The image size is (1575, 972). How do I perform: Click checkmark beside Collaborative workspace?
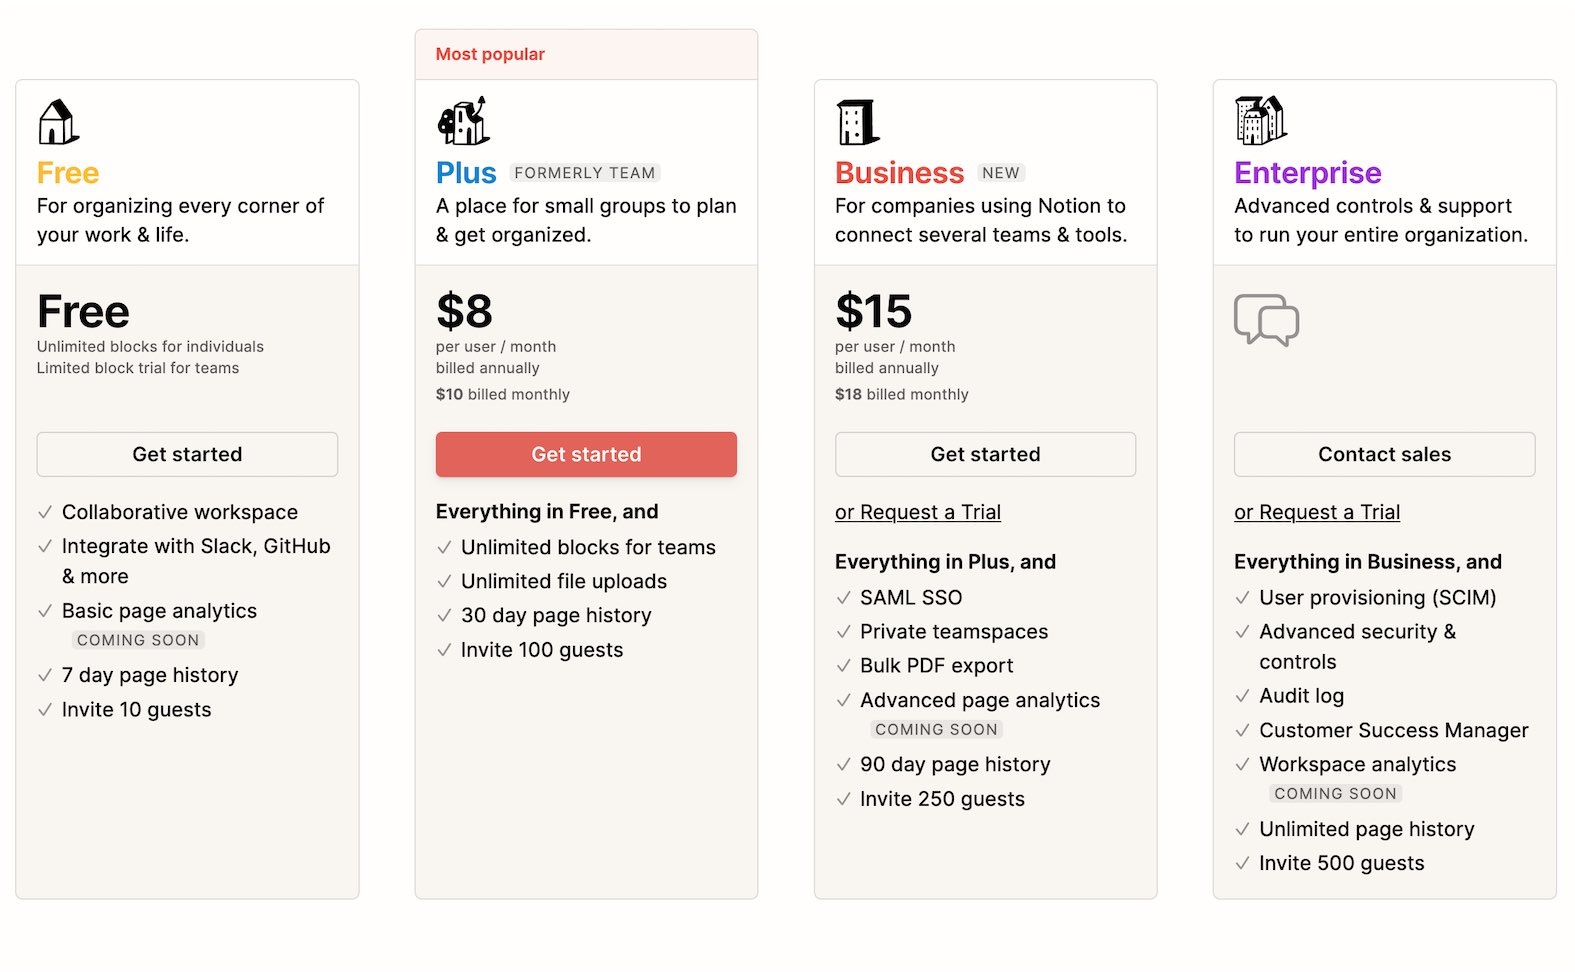45,513
